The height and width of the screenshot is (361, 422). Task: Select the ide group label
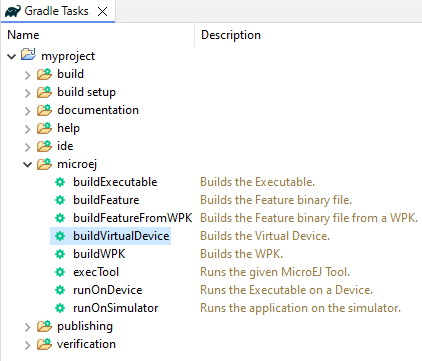click(65, 146)
